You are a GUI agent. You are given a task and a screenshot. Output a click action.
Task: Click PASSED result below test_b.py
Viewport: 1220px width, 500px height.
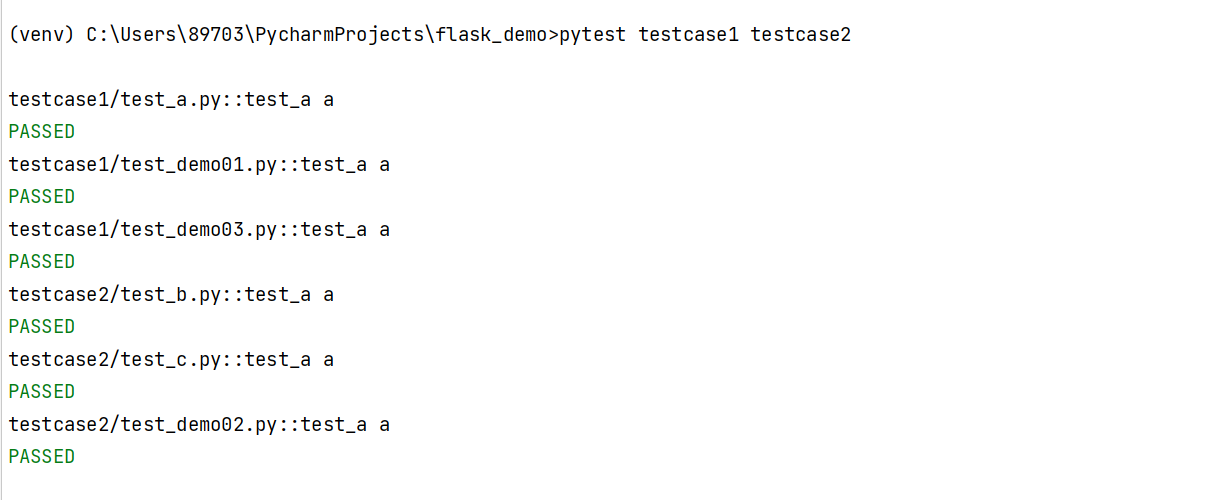click(42, 326)
